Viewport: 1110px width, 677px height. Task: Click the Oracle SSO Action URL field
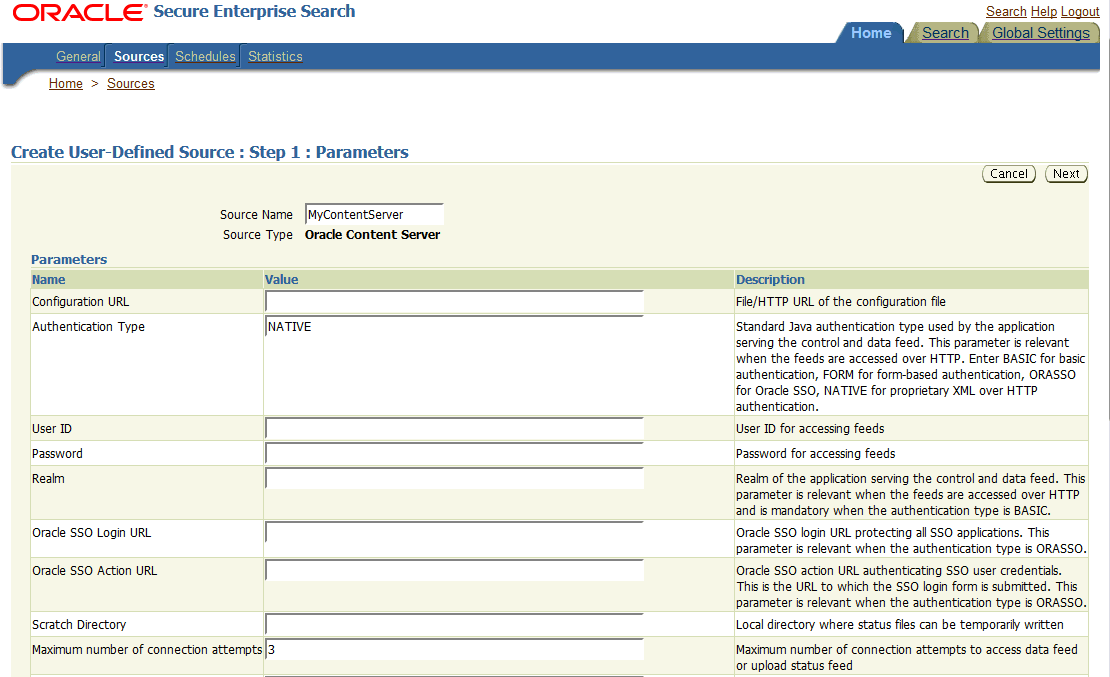[x=454, y=570]
